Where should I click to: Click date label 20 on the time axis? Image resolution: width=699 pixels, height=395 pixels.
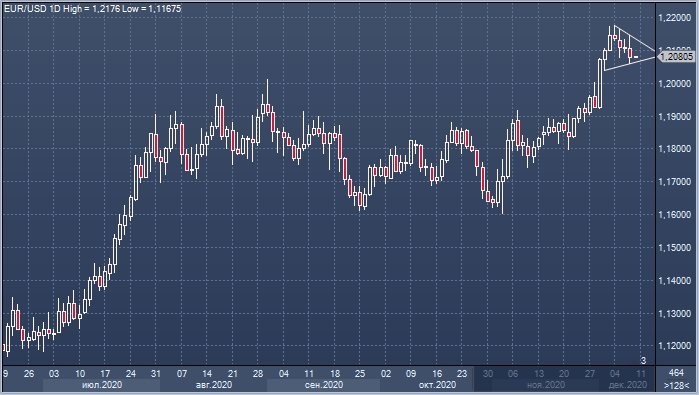[564, 374]
